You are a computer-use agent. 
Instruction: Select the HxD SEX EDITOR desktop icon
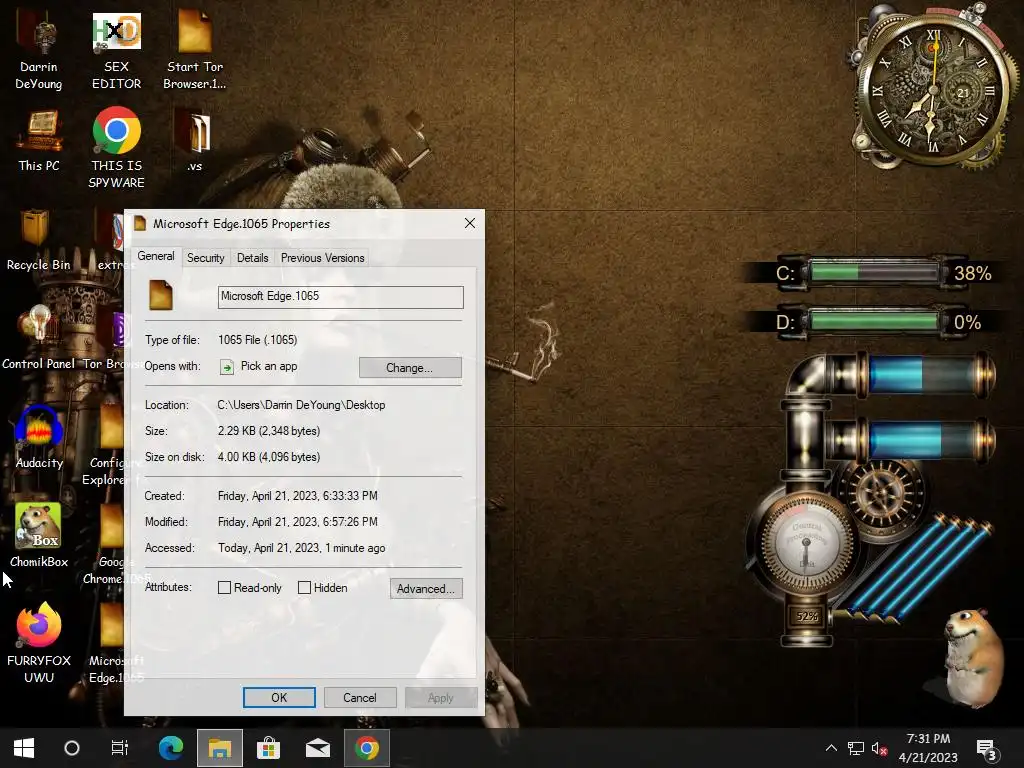(116, 51)
